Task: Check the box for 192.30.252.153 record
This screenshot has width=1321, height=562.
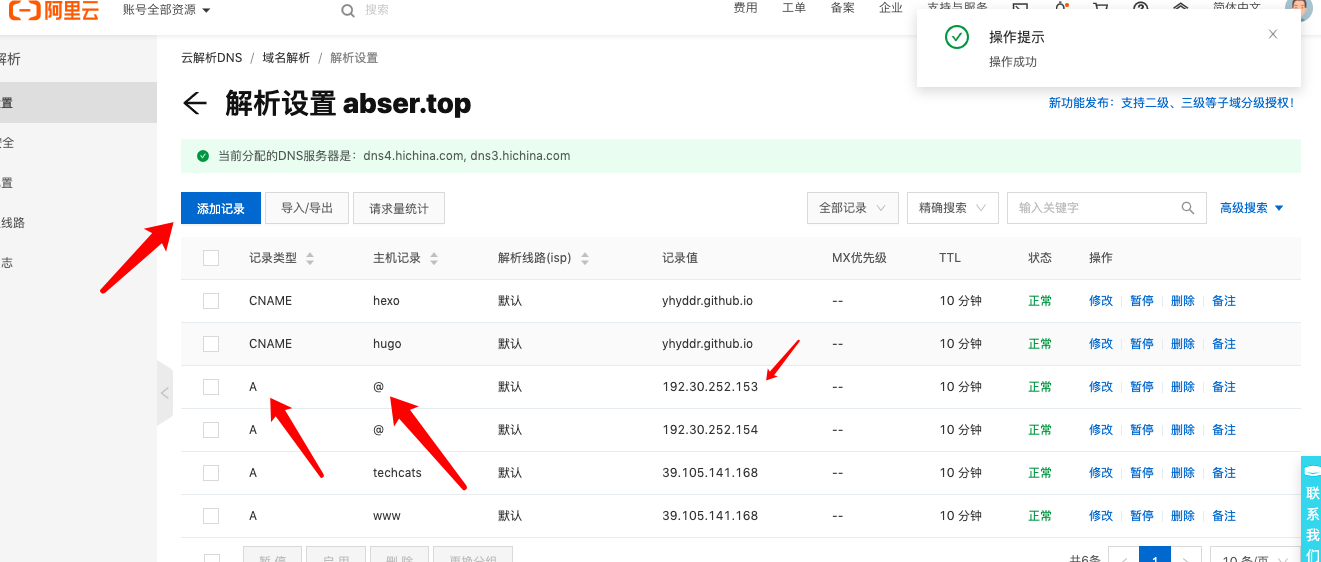Action: point(211,387)
